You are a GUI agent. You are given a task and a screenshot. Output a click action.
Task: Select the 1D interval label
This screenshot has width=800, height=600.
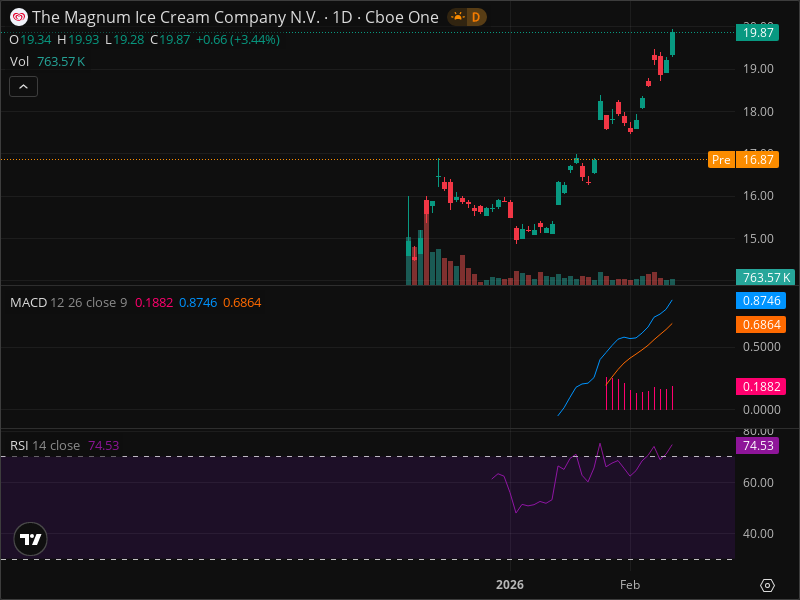click(x=342, y=17)
